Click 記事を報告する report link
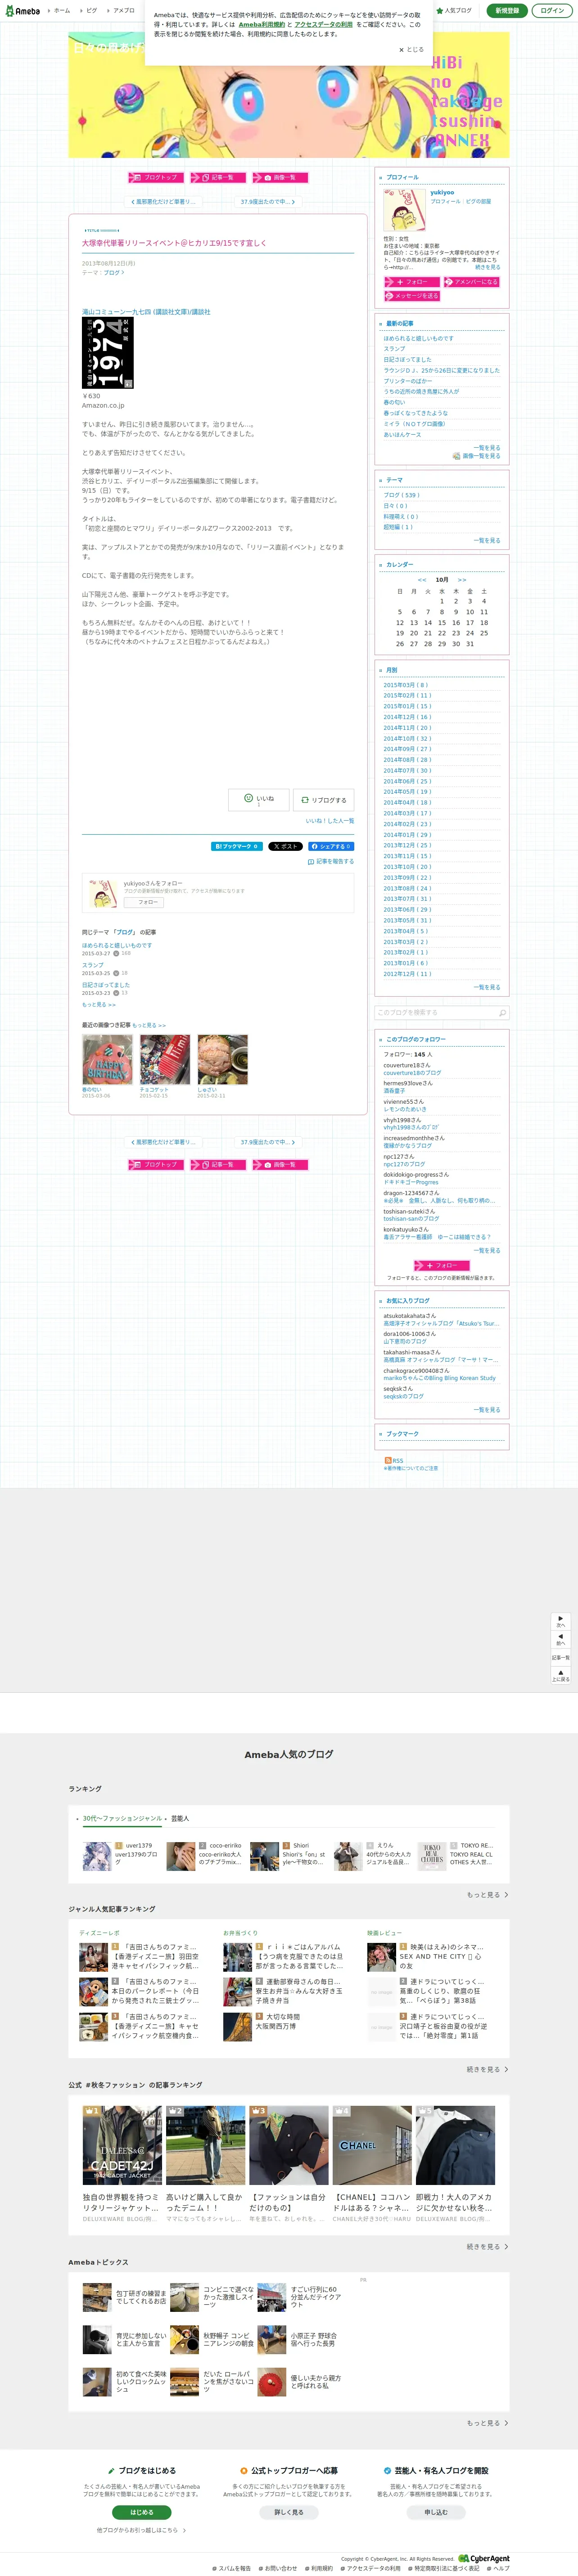This screenshot has width=578, height=2576. point(331,861)
